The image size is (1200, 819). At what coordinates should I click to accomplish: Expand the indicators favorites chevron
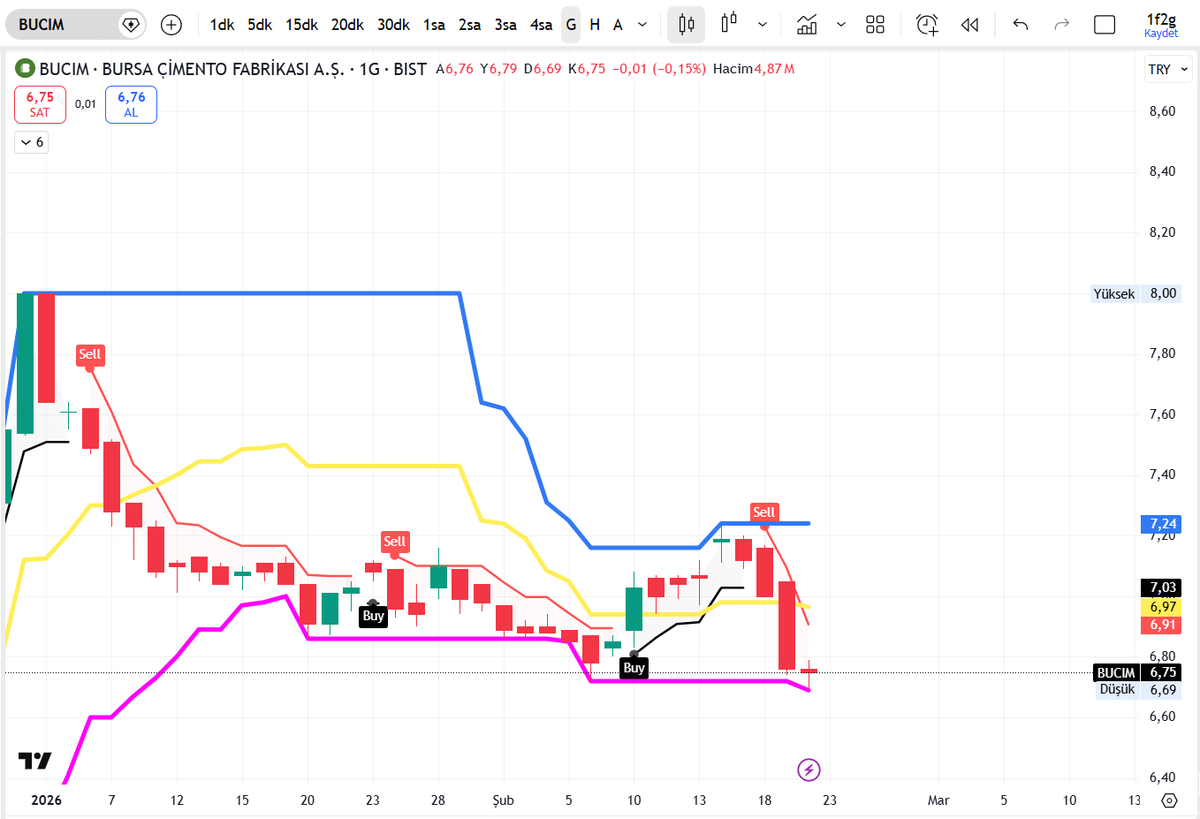pyautogui.click(x=841, y=24)
